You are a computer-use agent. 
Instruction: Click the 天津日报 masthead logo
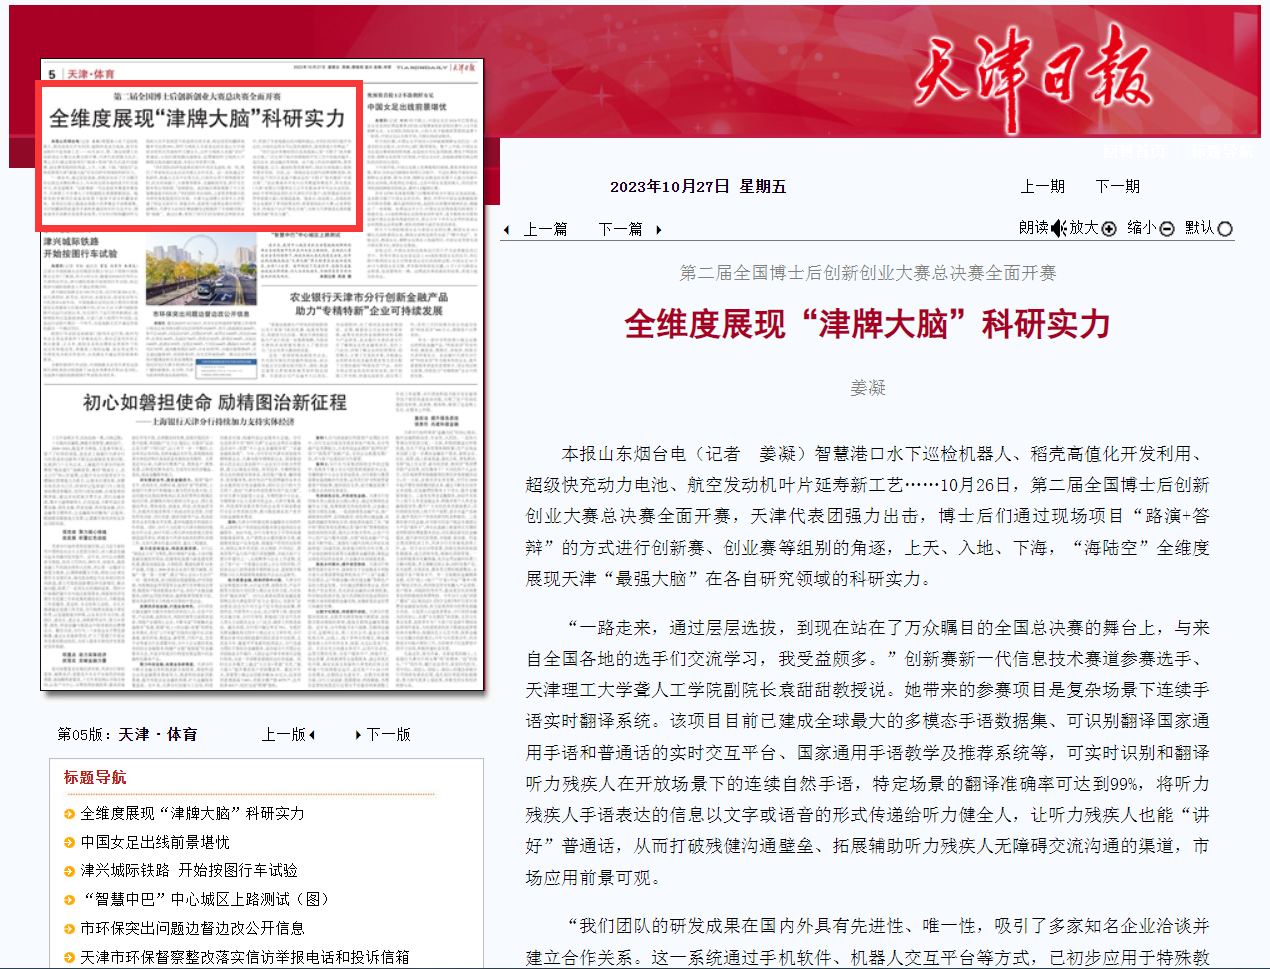point(1032,72)
